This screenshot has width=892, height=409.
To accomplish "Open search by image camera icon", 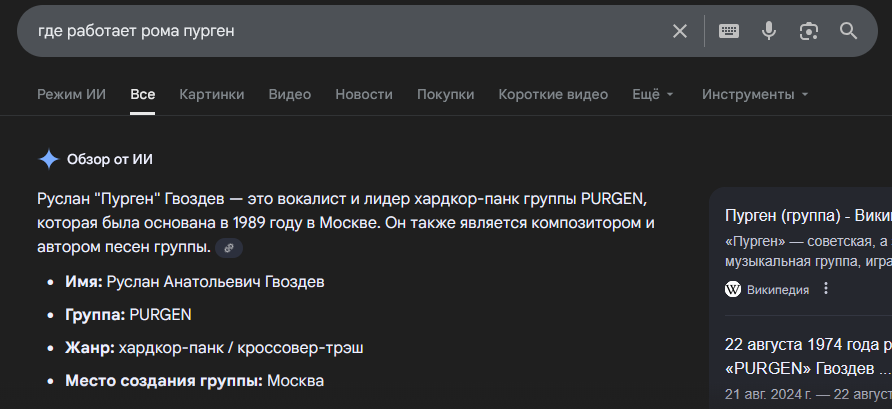I will pyautogui.click(x=809, y=31).
